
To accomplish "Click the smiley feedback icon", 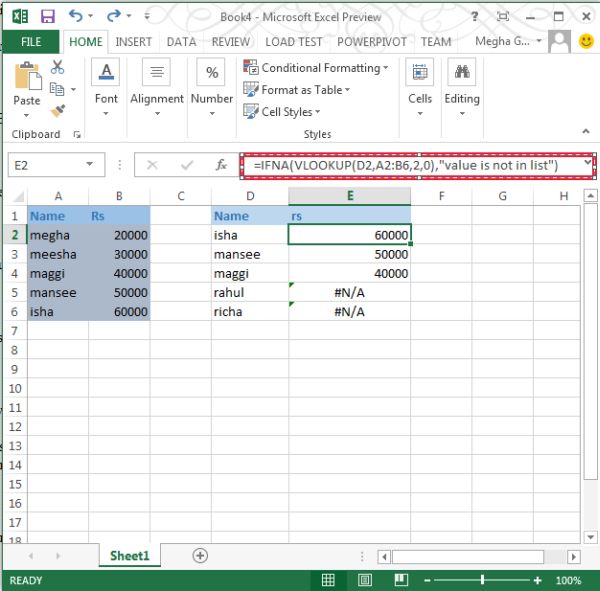I will (x=586, y=41).
